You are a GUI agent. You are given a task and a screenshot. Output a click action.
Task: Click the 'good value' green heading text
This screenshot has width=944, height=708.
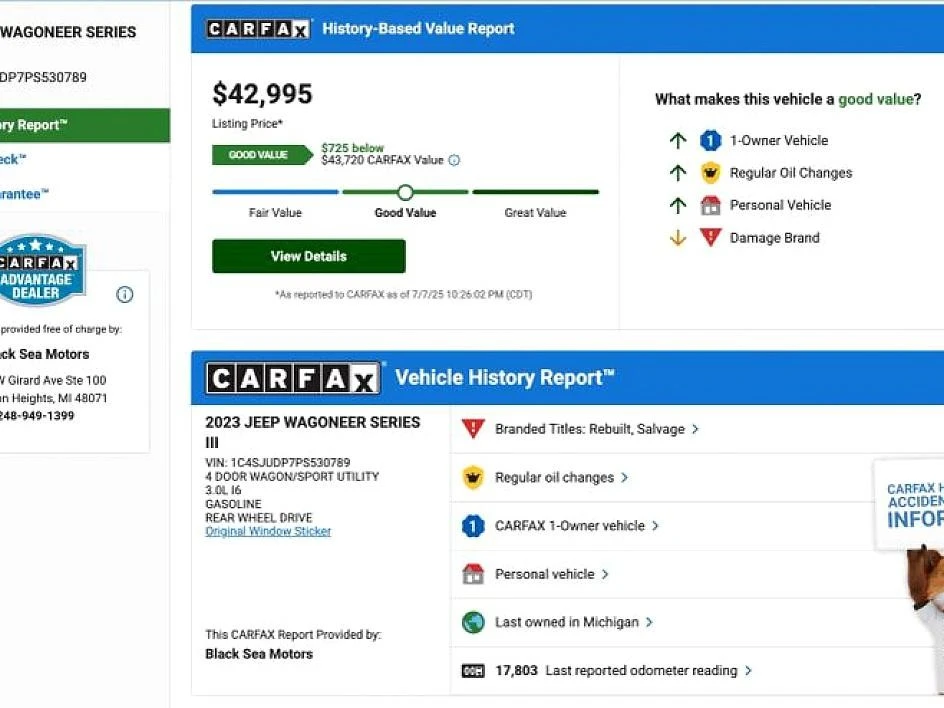pyautogui.click(x=875, y=99)
